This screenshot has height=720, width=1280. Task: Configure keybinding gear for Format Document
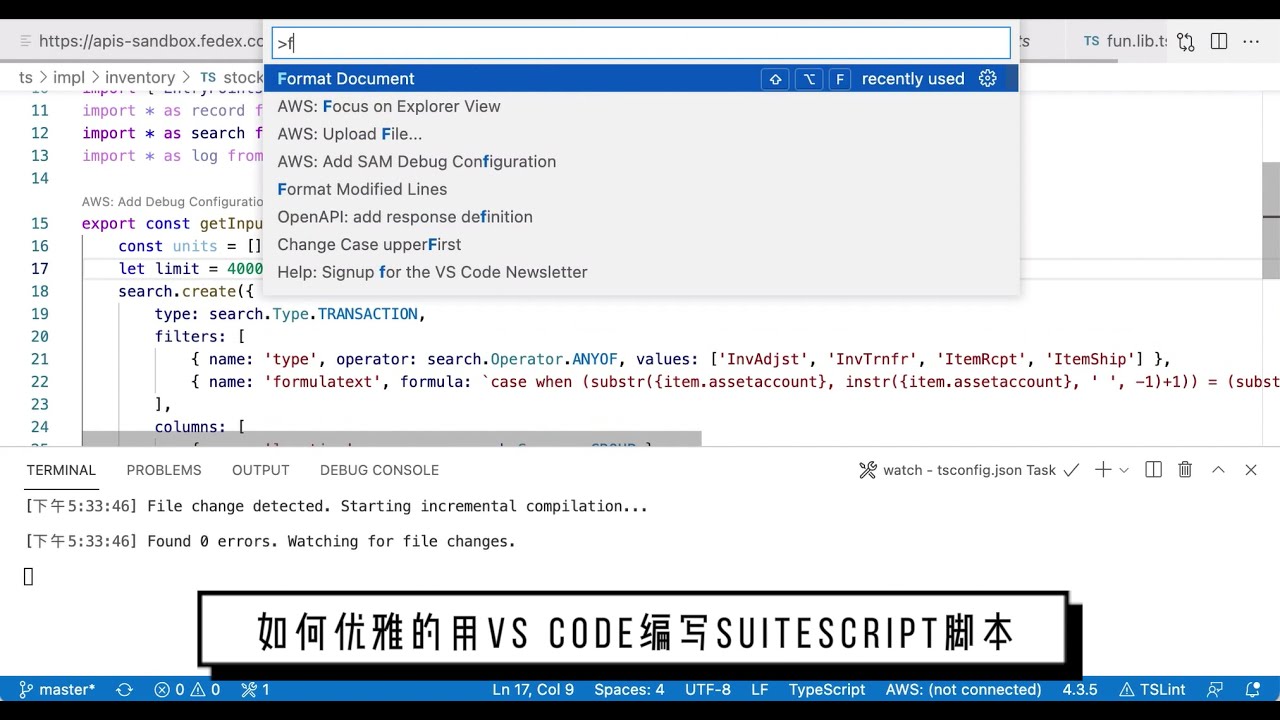pyautogui.click(x=988, y=78)
